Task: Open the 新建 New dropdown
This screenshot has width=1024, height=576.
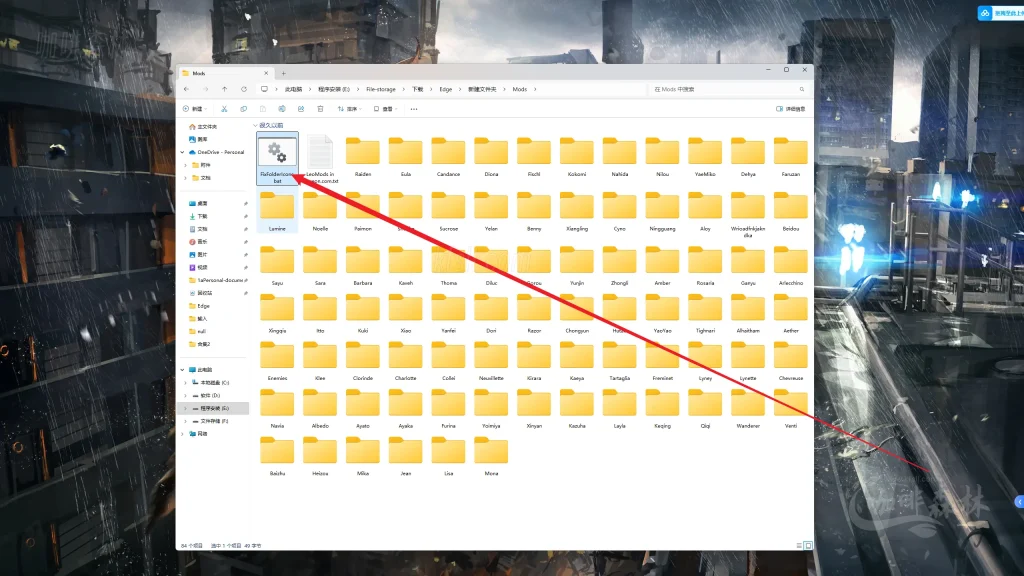Action: pos(195,109)
